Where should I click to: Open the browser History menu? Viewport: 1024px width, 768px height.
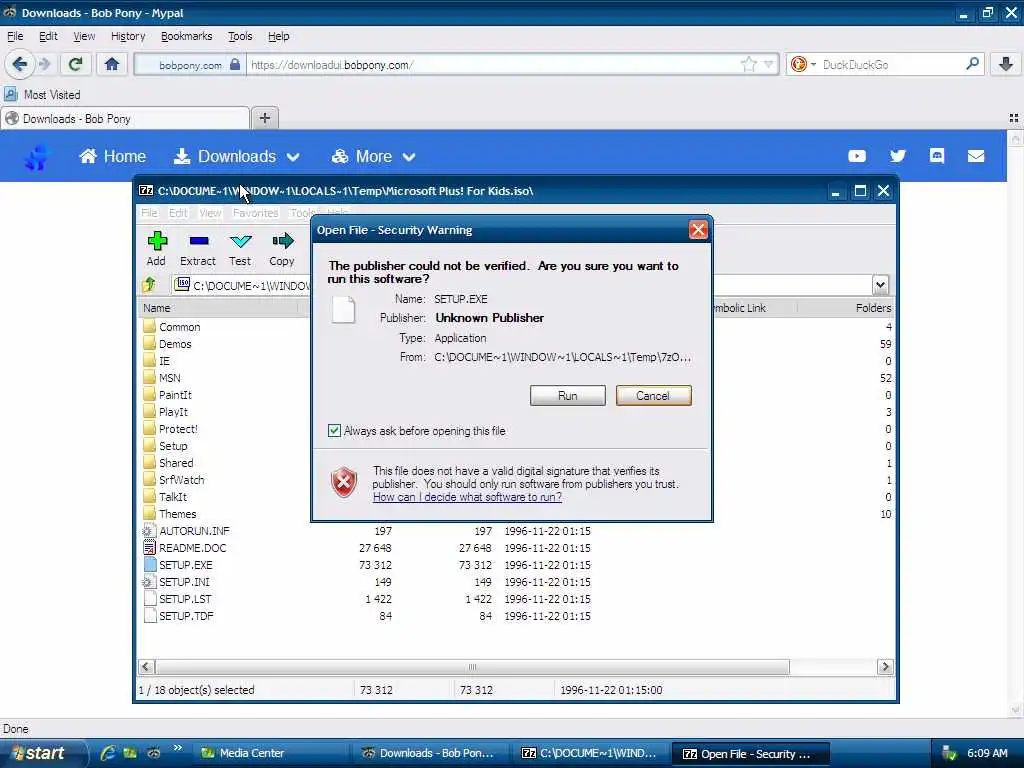click(128, 36)
